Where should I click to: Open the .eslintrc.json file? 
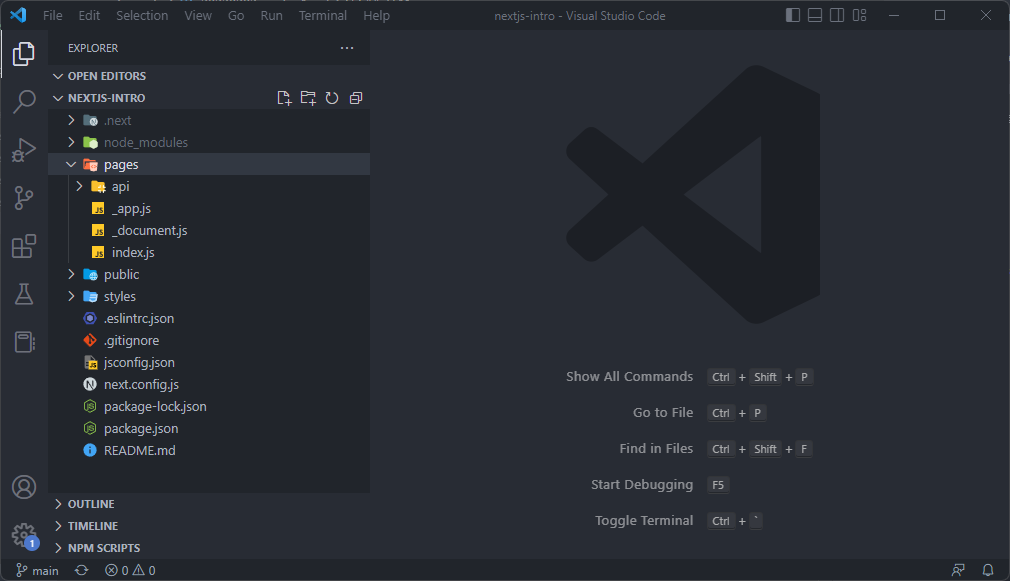tap(209, 318)
